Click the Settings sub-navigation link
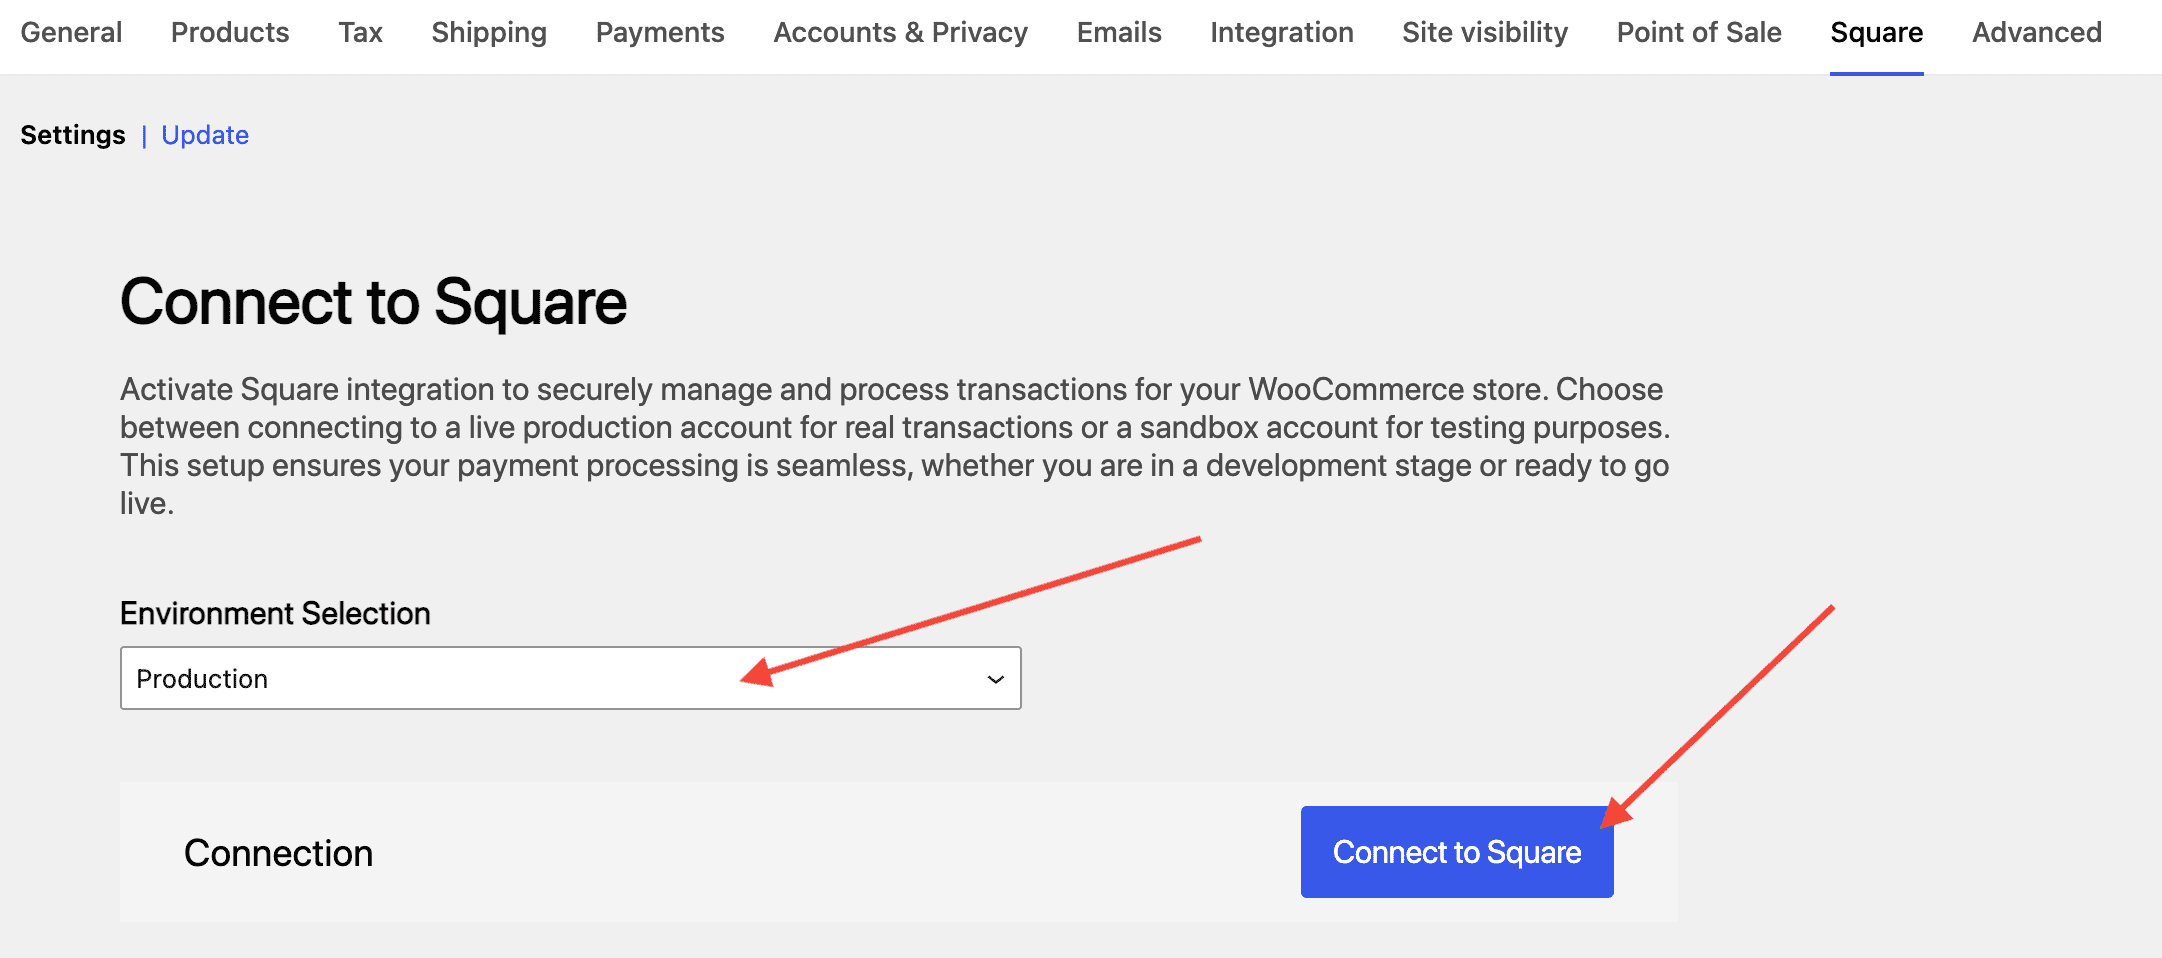The height and width of the screenshot is (958, 2162). [x=73, y=135]
